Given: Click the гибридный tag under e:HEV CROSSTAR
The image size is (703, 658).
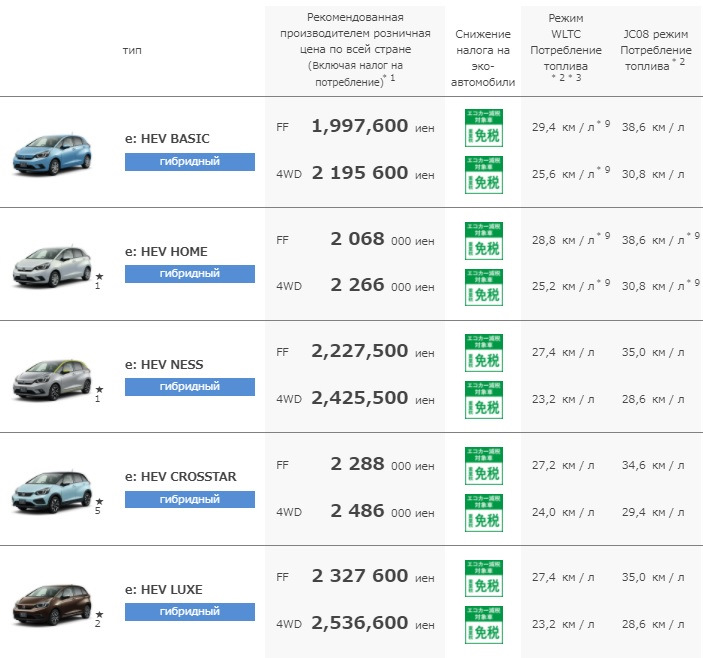Looking at the screenshot, I should point(190,499).
